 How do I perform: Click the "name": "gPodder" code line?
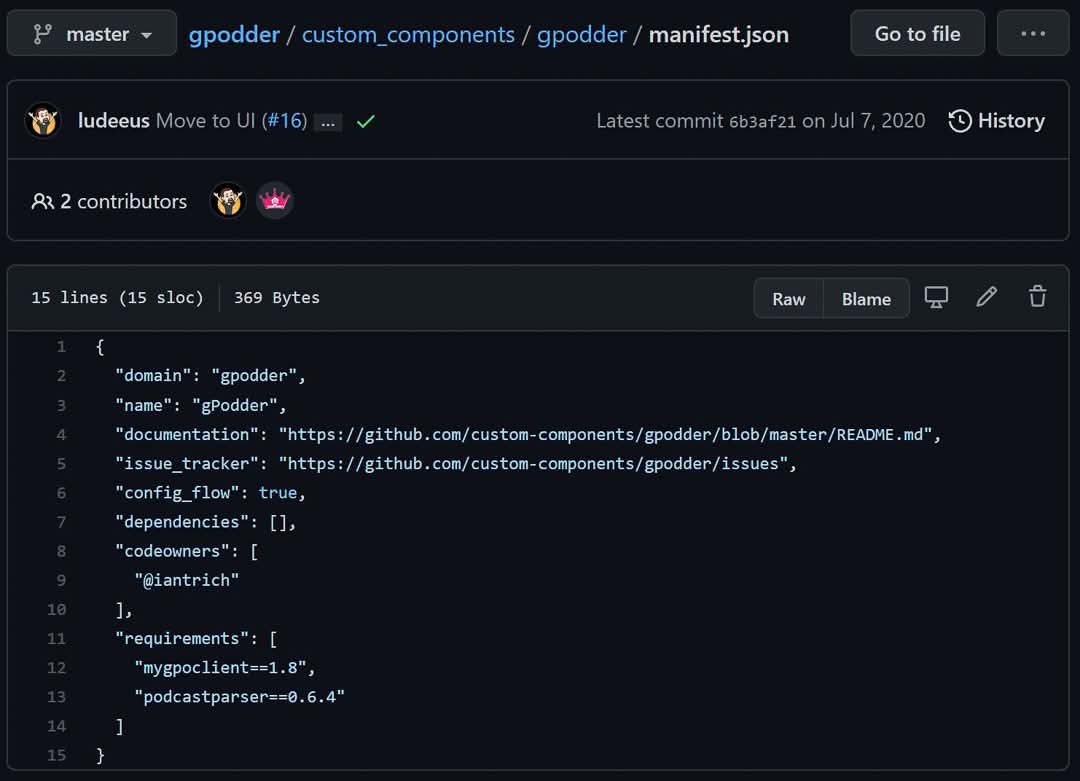[x=200, y=406]
